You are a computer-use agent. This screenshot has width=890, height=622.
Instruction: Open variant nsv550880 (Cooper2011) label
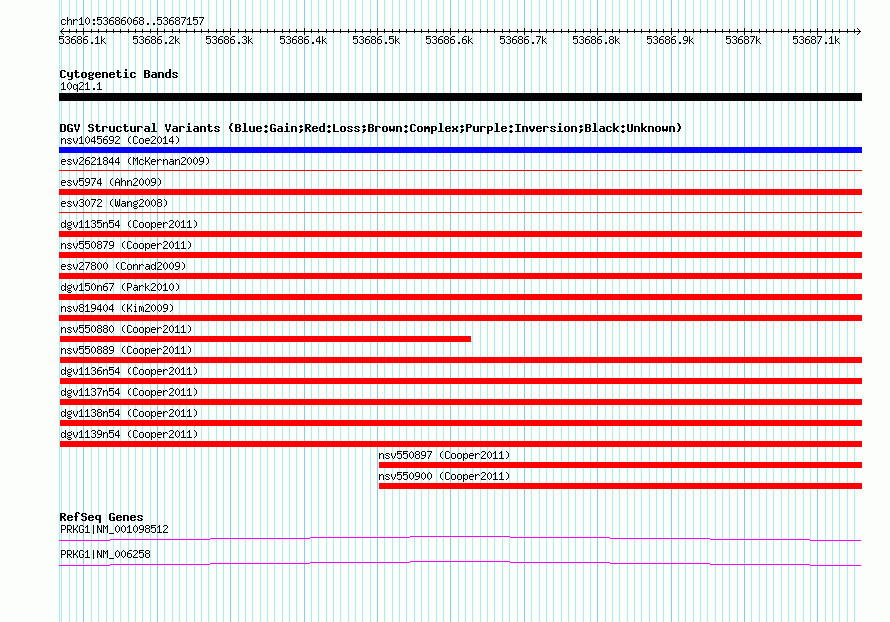pyautogui.click(x=126, y=329)
